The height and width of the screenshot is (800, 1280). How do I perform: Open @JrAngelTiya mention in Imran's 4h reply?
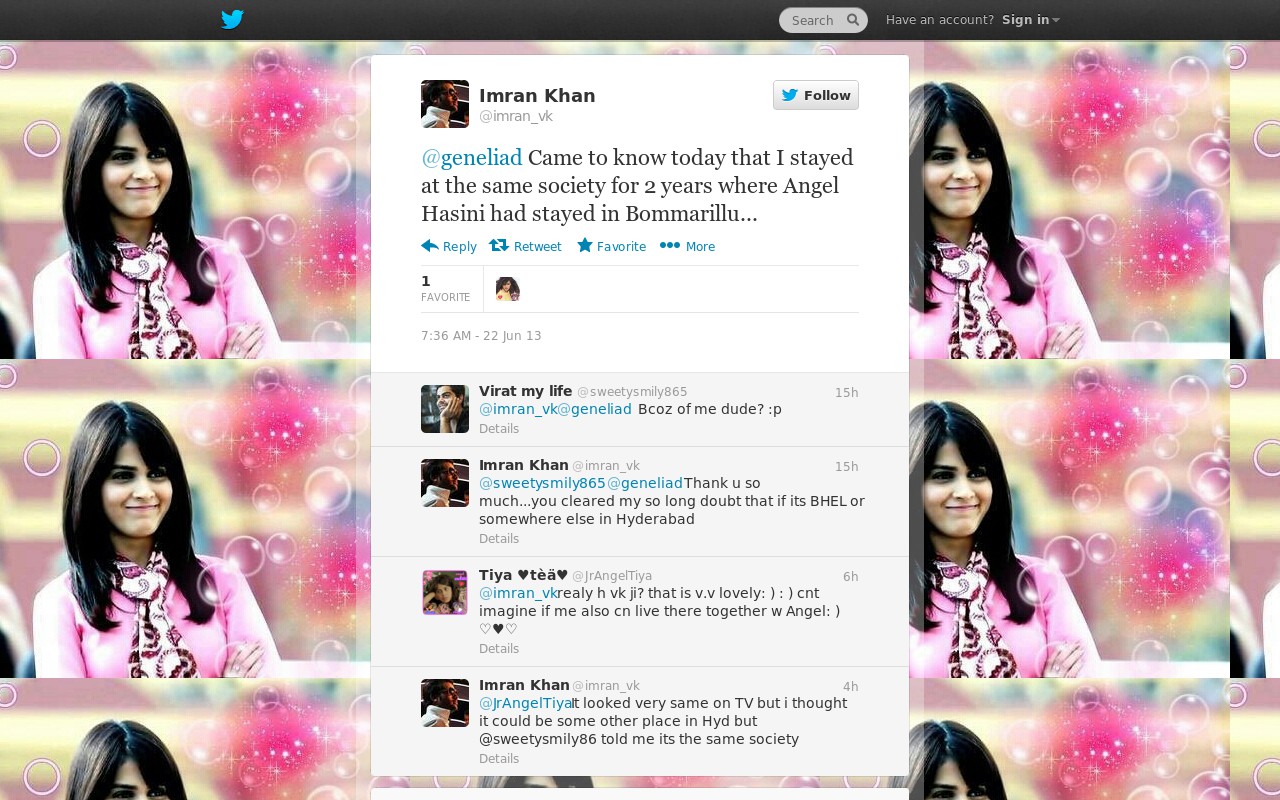(x=525, y=703)
